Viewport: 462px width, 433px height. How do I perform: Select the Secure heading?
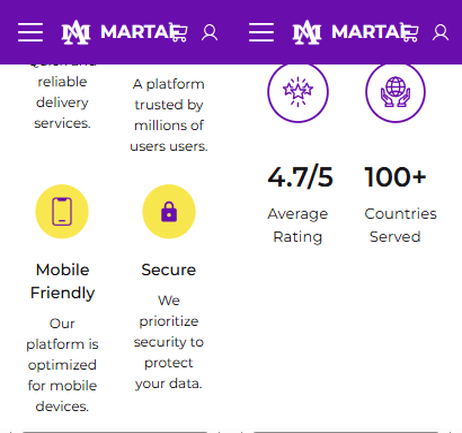169,270
